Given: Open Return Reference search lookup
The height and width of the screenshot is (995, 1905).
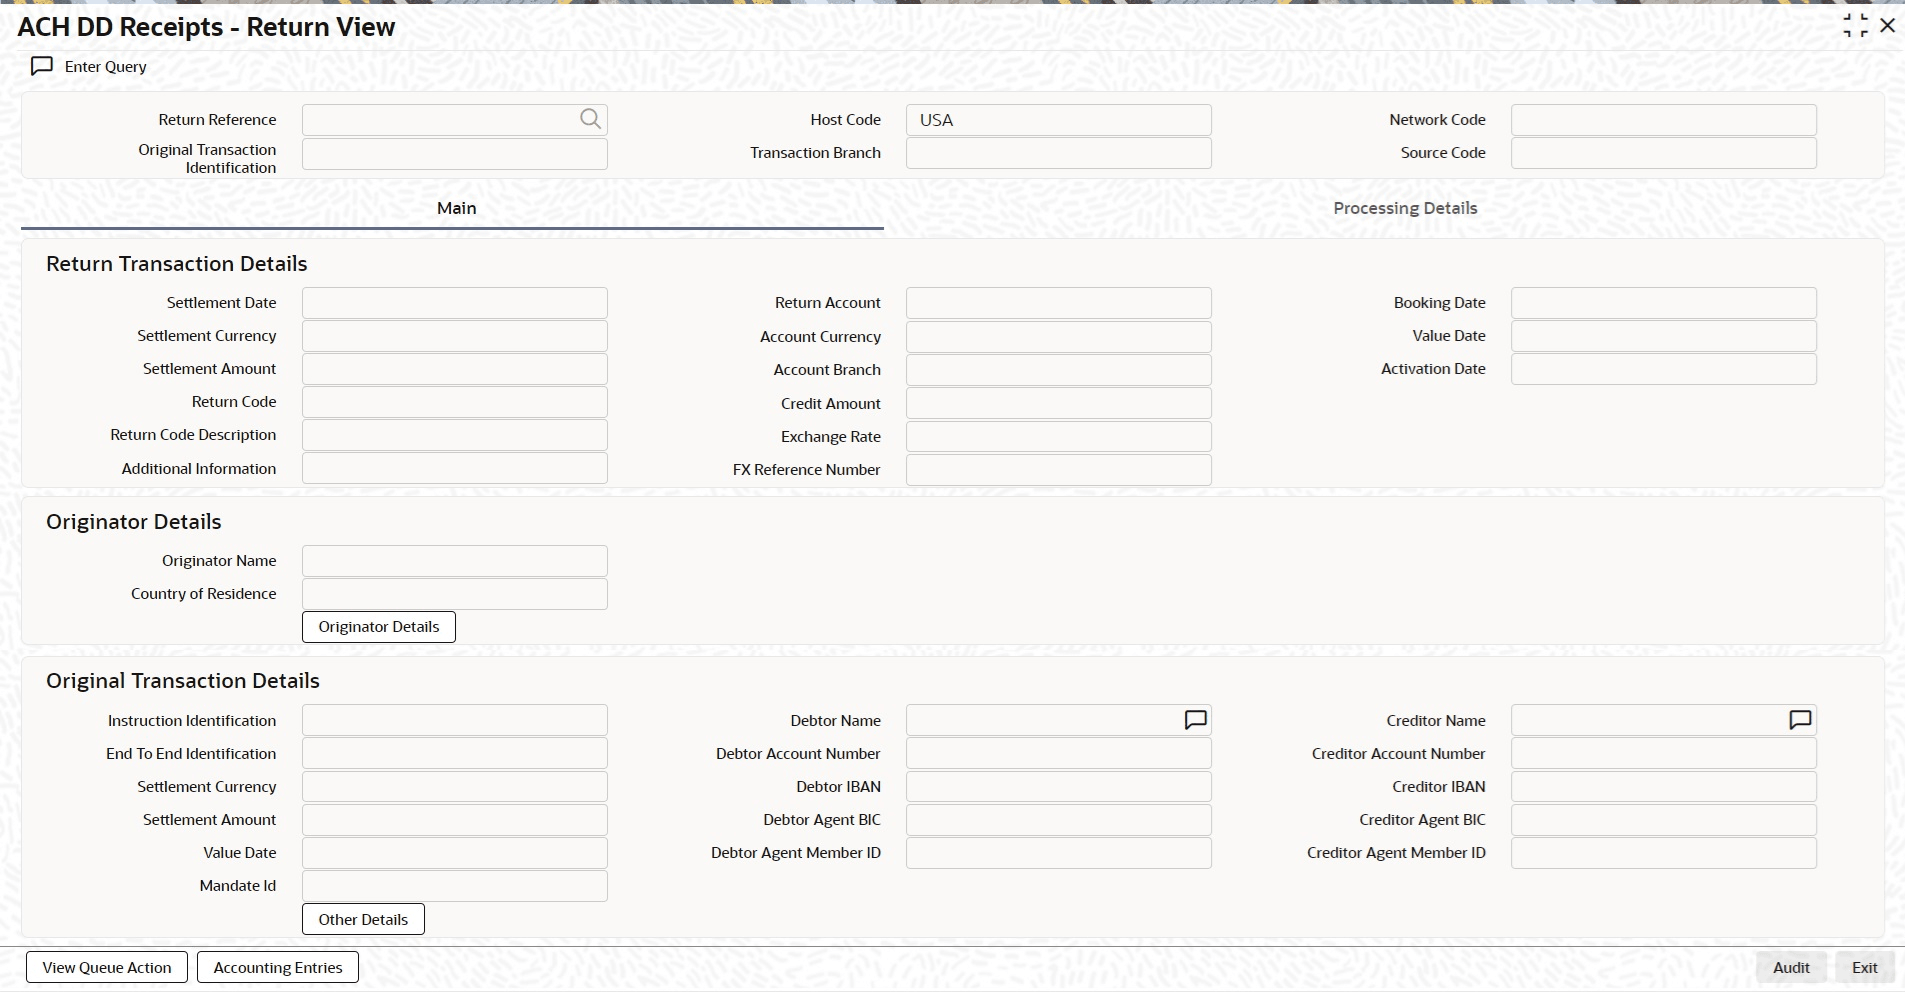Looking at the screenshot, I should tap(591, 119).
